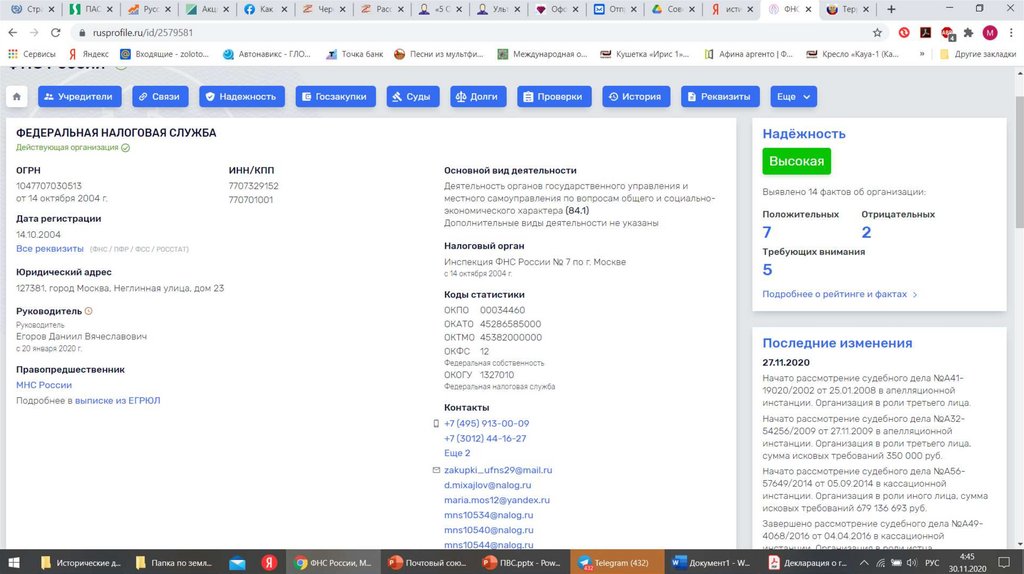
Task: Open the Связи section
Action: 160,97
